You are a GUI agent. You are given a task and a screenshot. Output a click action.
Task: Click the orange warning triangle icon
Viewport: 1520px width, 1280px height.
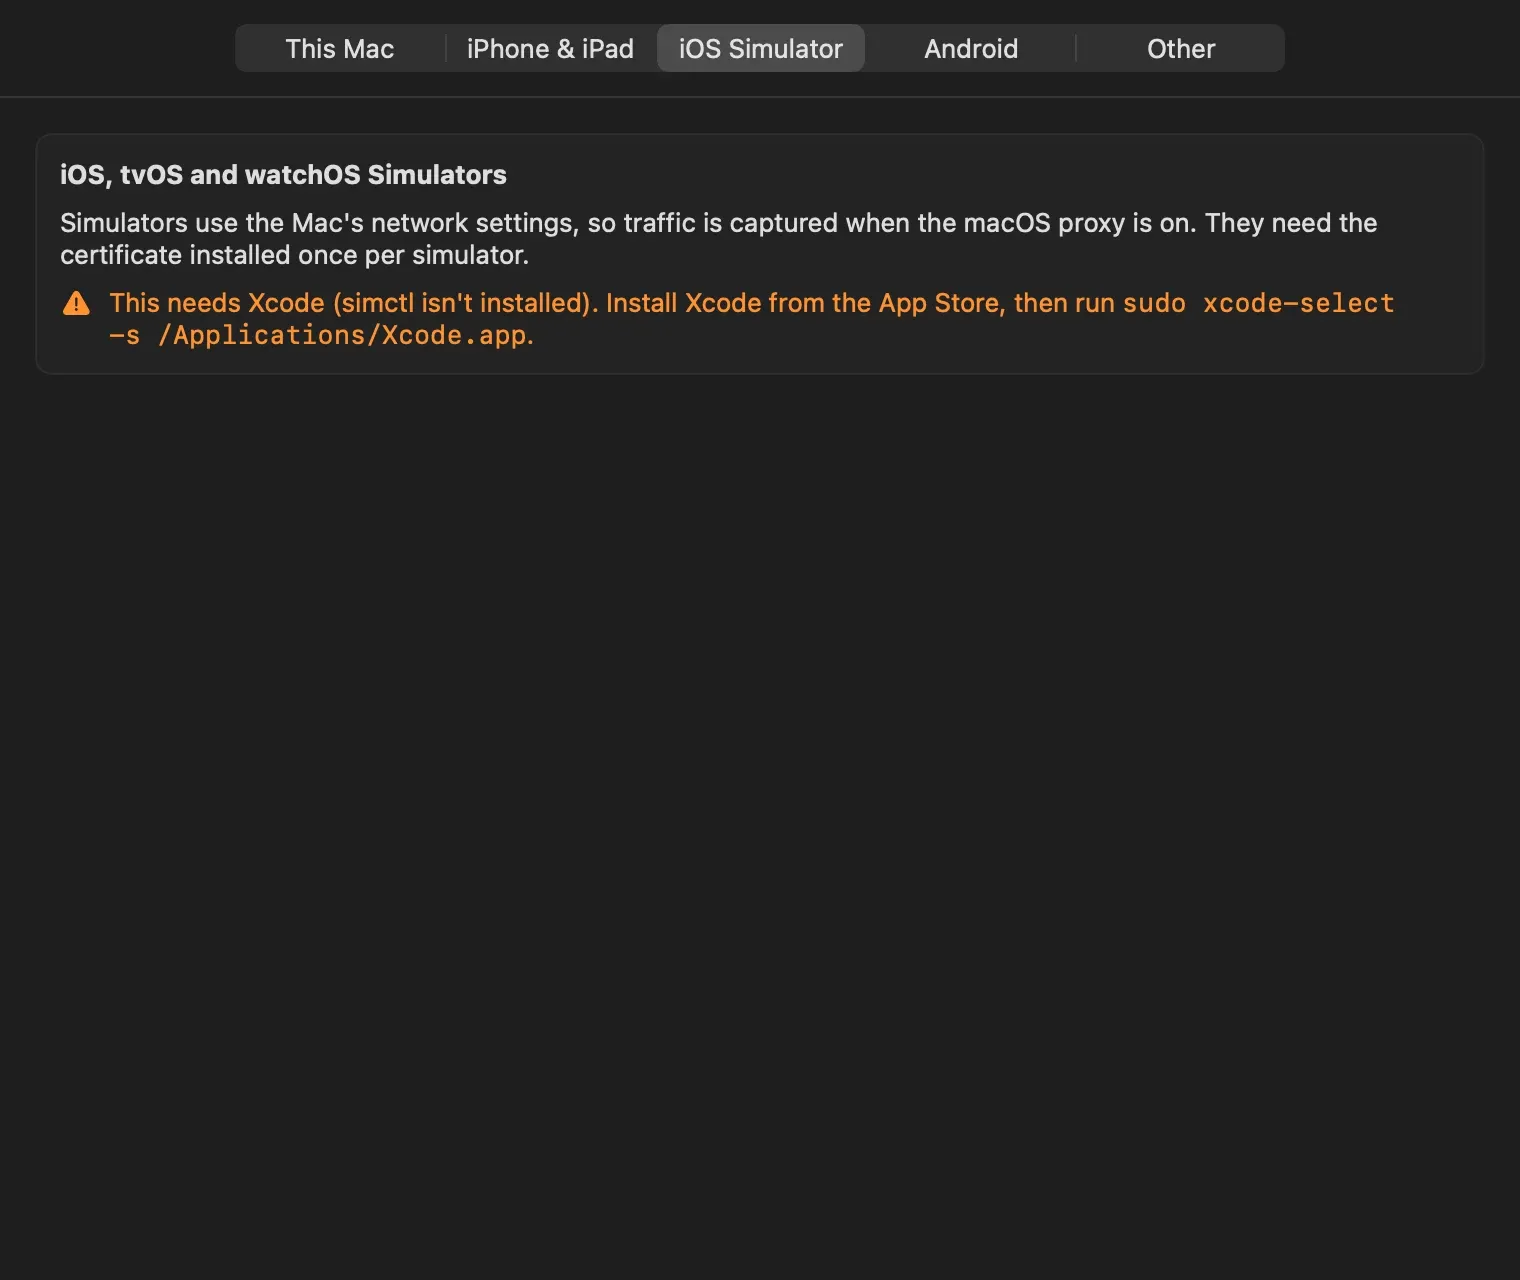(x=76, y=303)
